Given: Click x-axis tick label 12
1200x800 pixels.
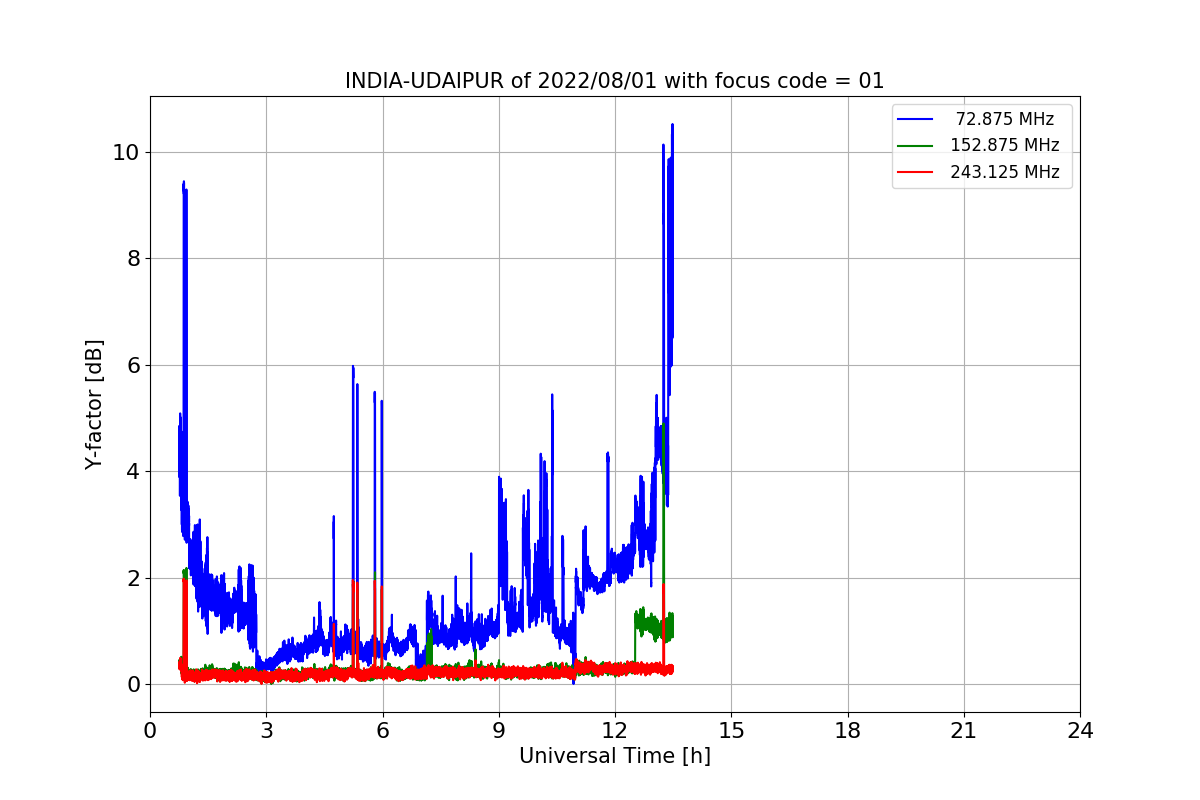Looking at the screenshot, I should click(x=615, y=731).
